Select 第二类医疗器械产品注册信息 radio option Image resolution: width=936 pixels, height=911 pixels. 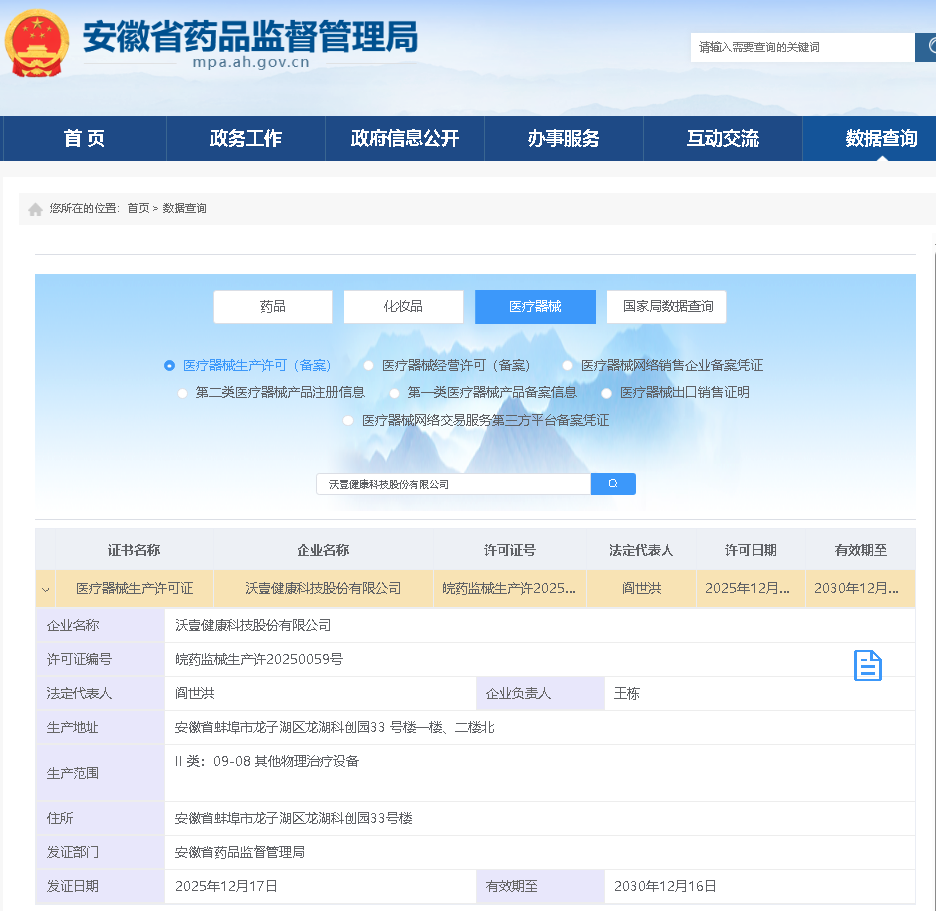click(x=183, y=393)
